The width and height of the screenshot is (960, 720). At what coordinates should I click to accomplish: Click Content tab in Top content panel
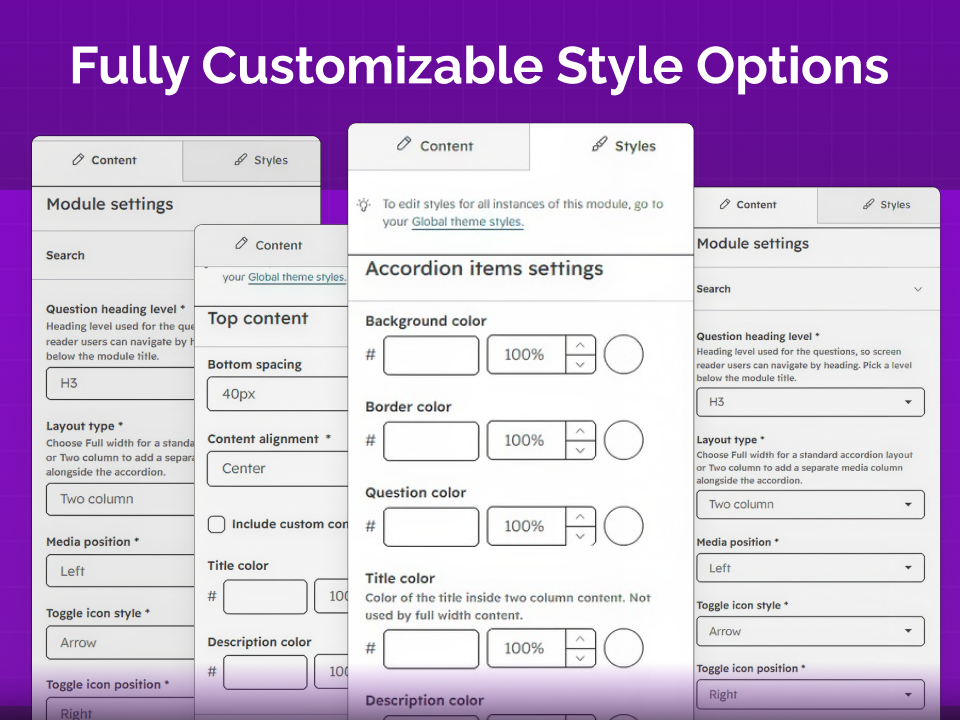coord(271,245)
